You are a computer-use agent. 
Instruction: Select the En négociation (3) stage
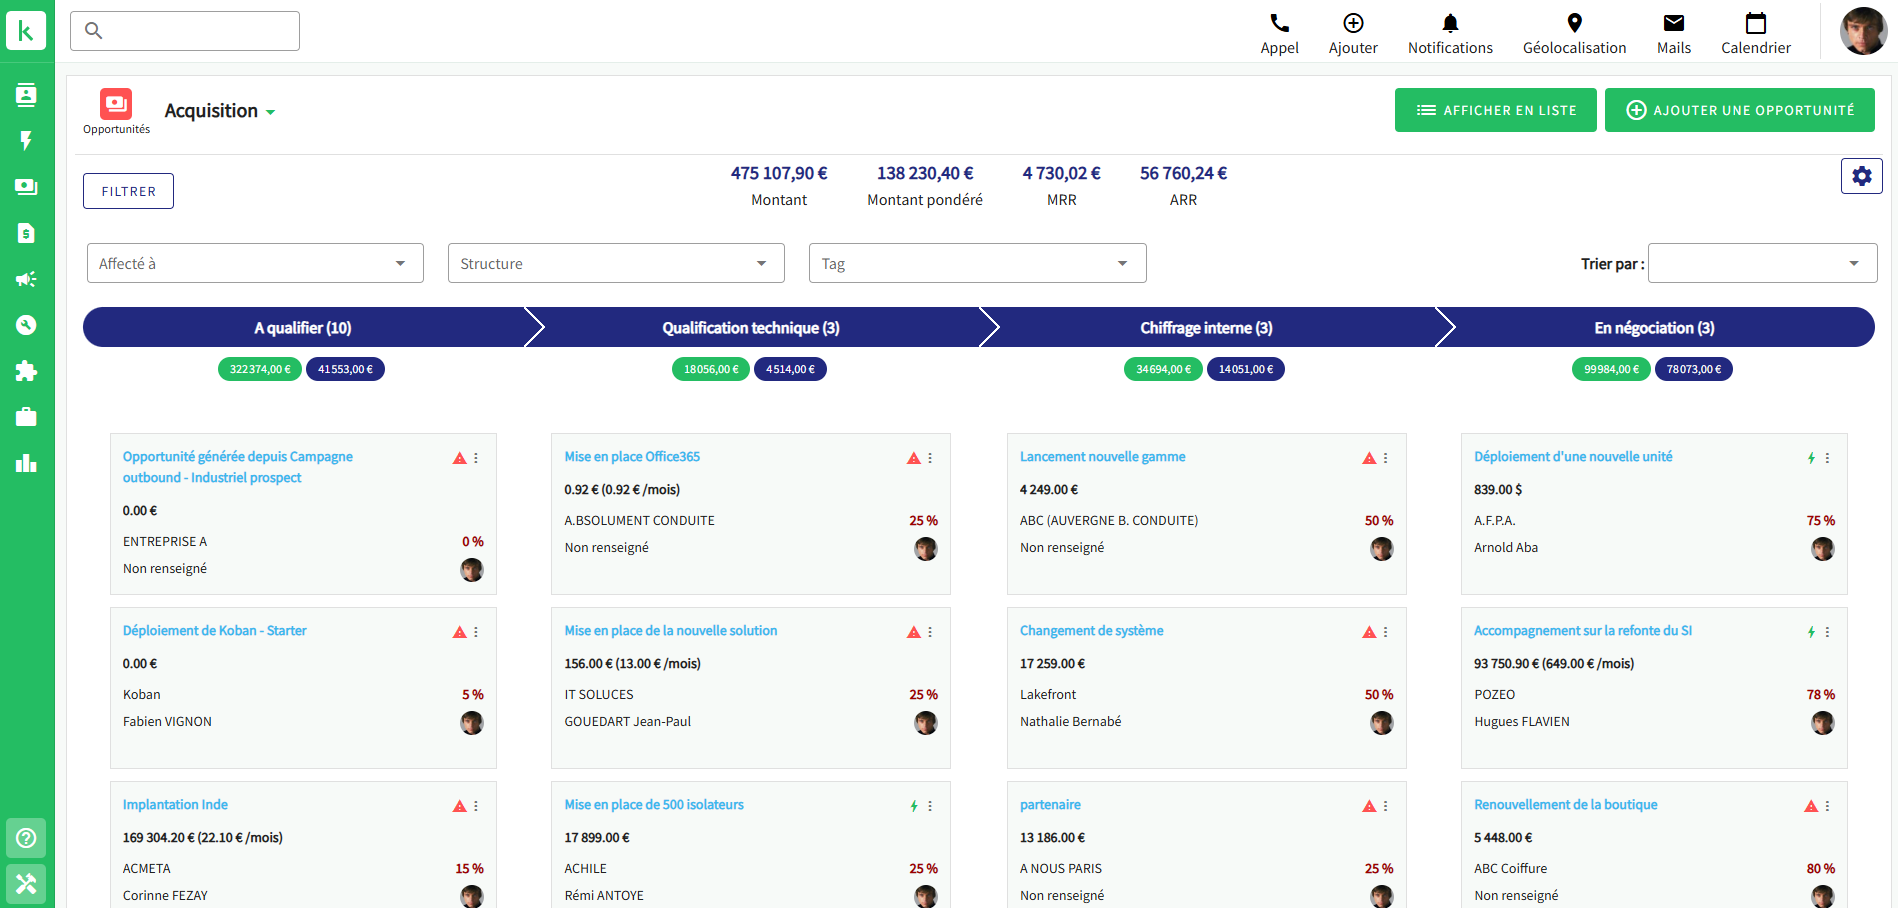point(1653,328)
